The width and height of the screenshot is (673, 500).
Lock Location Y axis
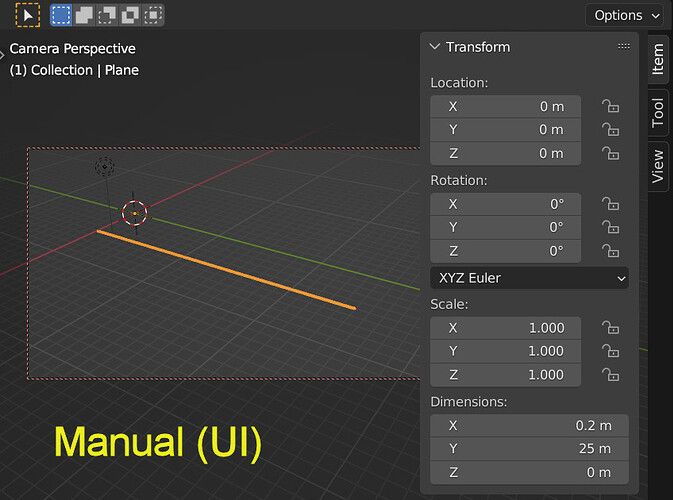610,129
